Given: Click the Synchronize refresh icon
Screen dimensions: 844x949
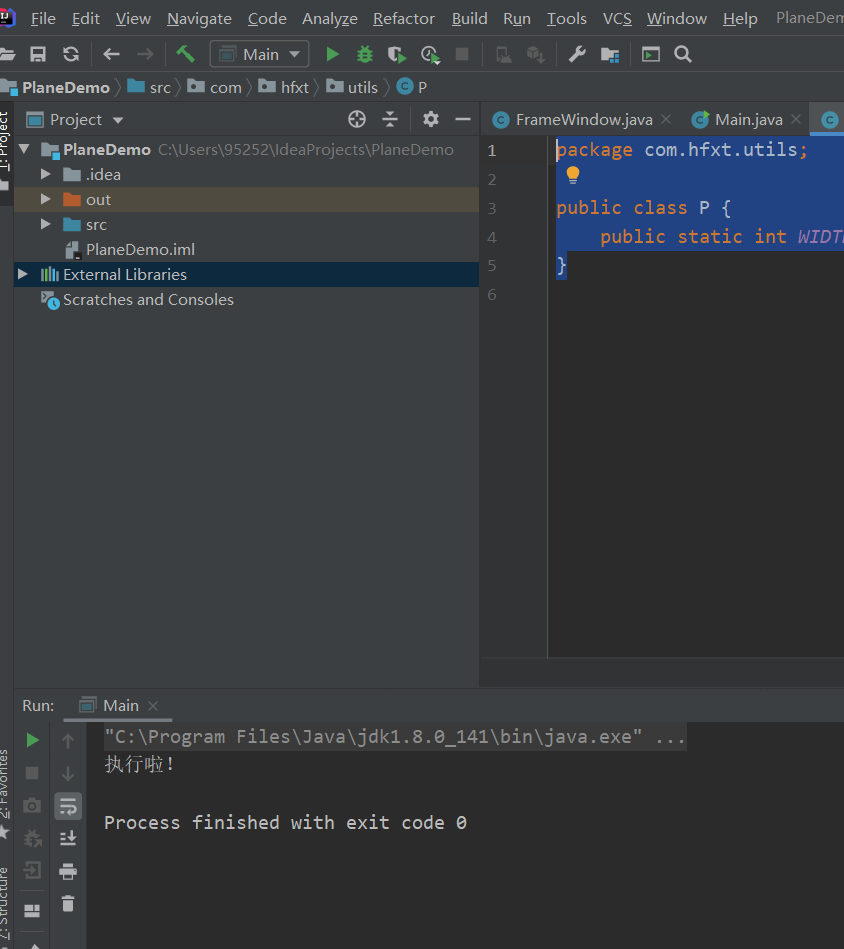Looking at the screenshot, I should point(71,54).
